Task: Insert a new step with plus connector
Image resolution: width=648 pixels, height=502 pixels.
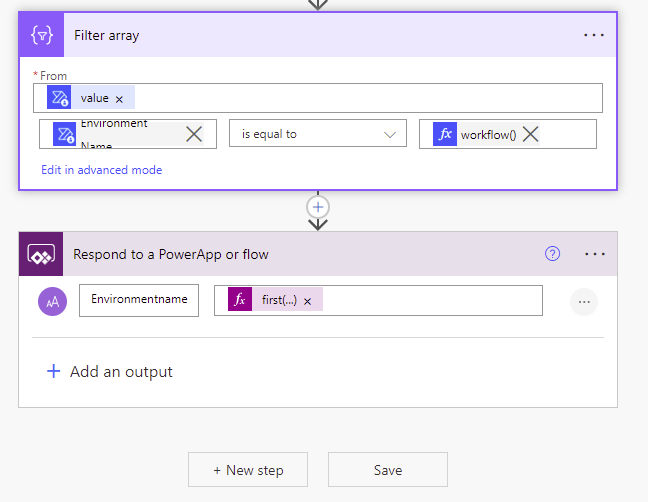Action: 318,207
